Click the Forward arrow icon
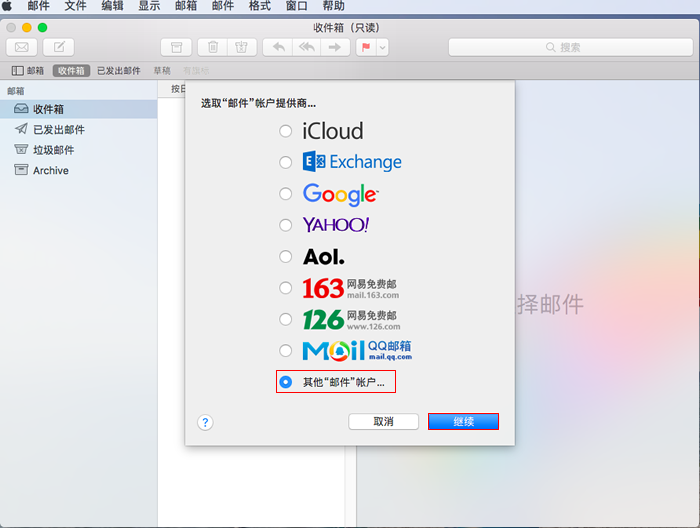Screen dimensions: 700x528 tap(335, 47)
